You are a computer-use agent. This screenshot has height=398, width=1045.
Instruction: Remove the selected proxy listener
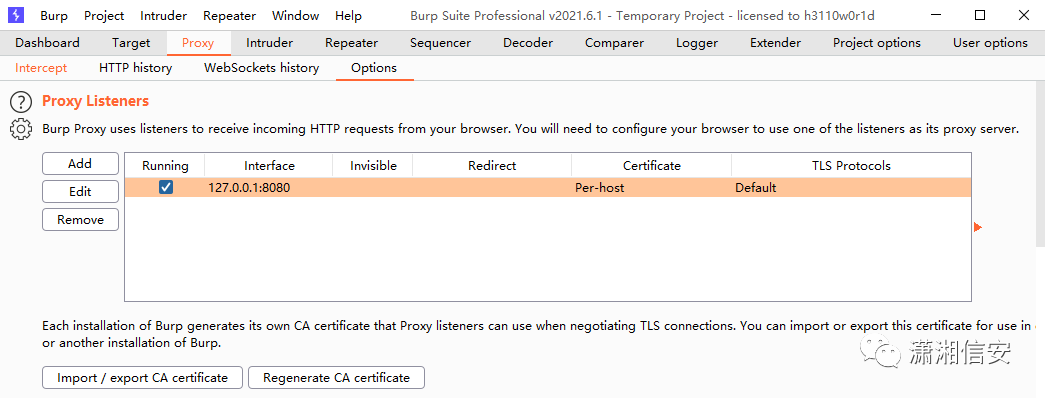point(80,219)
